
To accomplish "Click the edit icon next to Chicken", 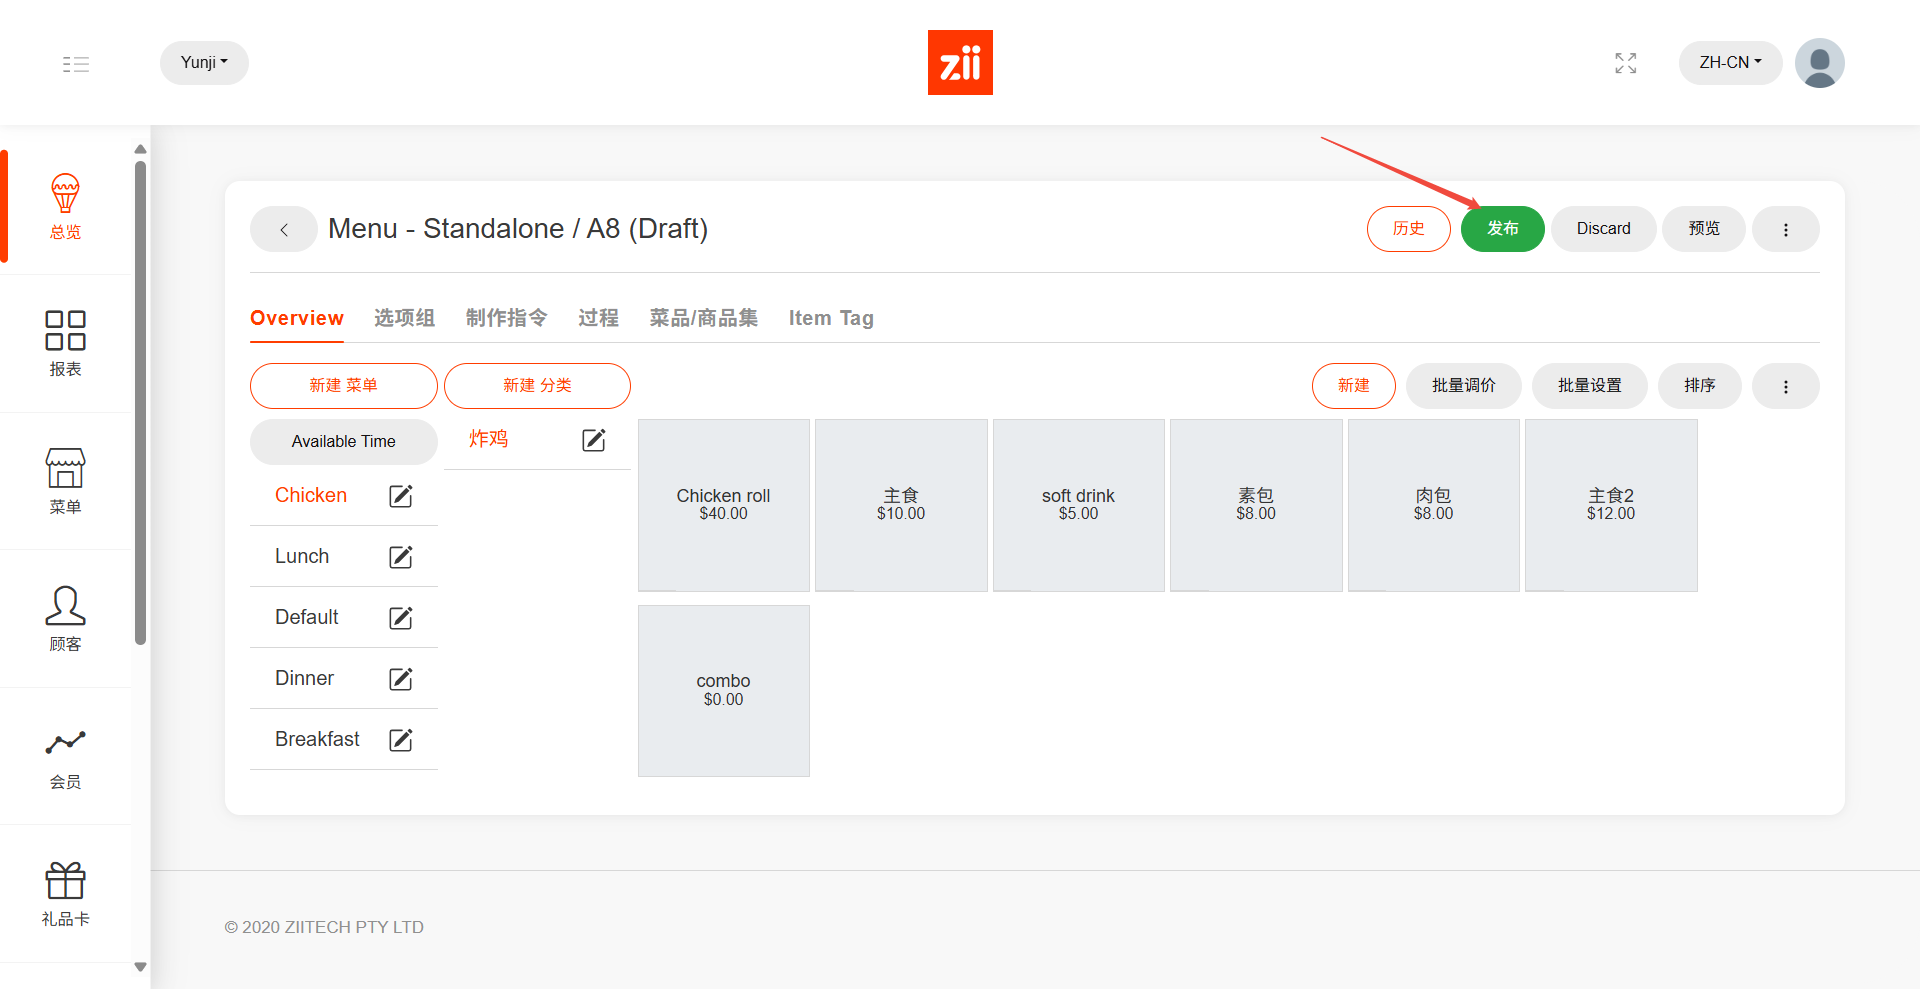I will (400, 496).
